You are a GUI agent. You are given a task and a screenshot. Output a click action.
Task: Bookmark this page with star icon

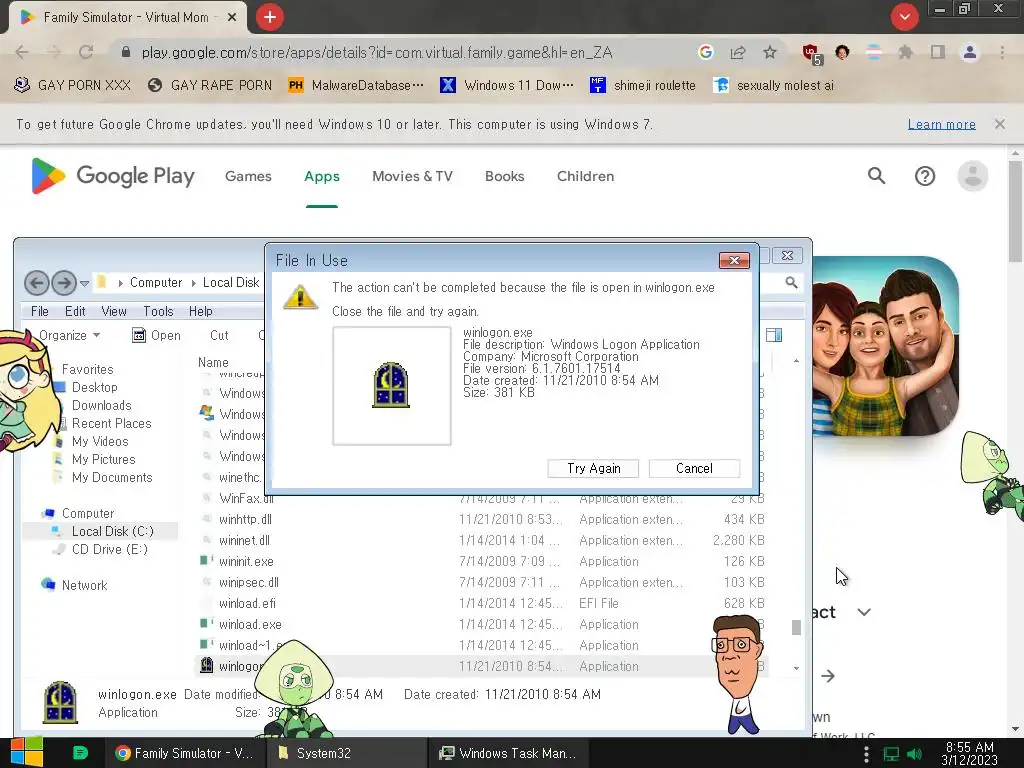pyautogui.click(x=770, y=52)
